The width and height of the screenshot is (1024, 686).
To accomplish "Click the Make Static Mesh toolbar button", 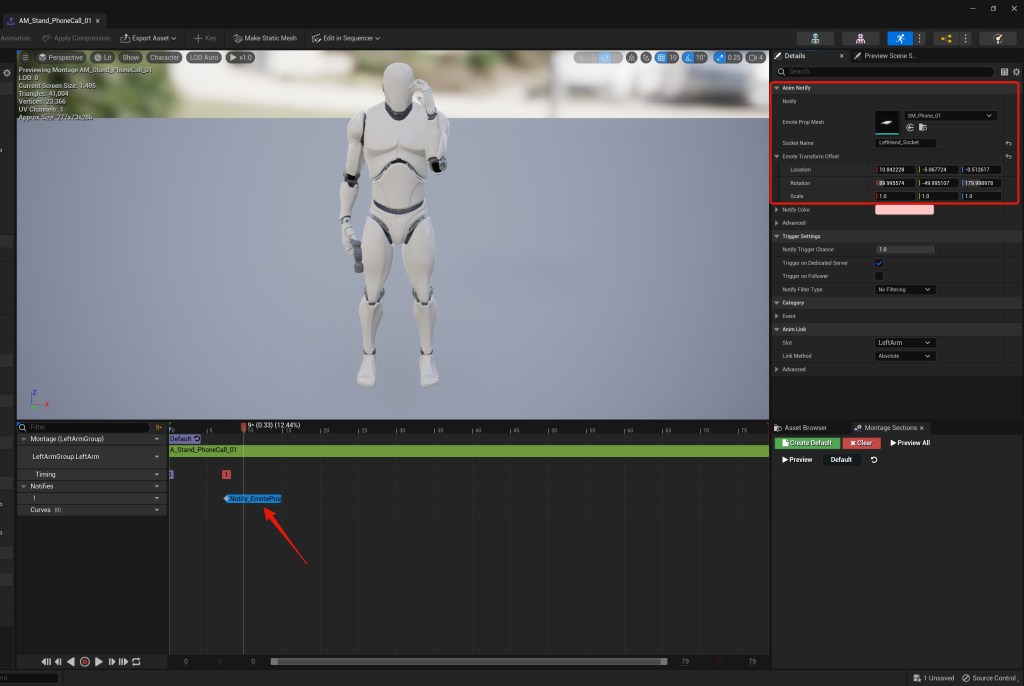I will [265, 38].
